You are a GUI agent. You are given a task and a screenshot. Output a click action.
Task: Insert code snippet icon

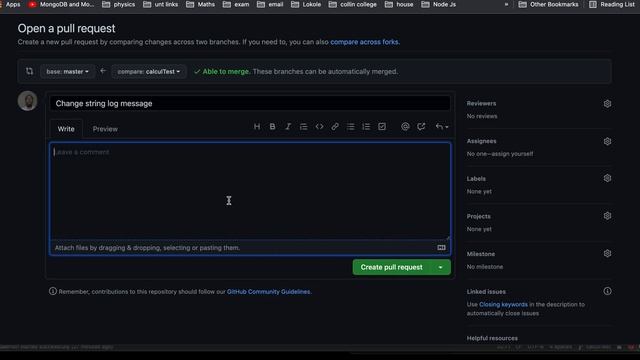click(x=319, y=127)
